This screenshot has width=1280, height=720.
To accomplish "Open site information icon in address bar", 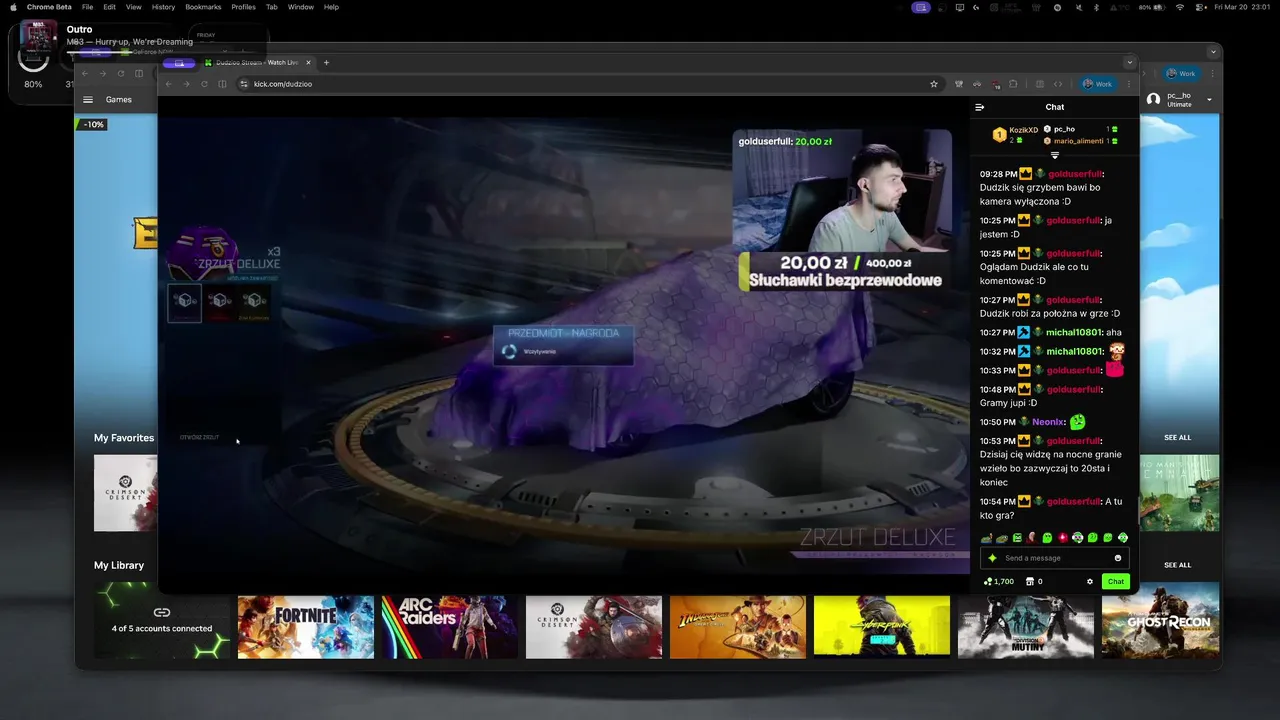I will [x=244, y=84].
